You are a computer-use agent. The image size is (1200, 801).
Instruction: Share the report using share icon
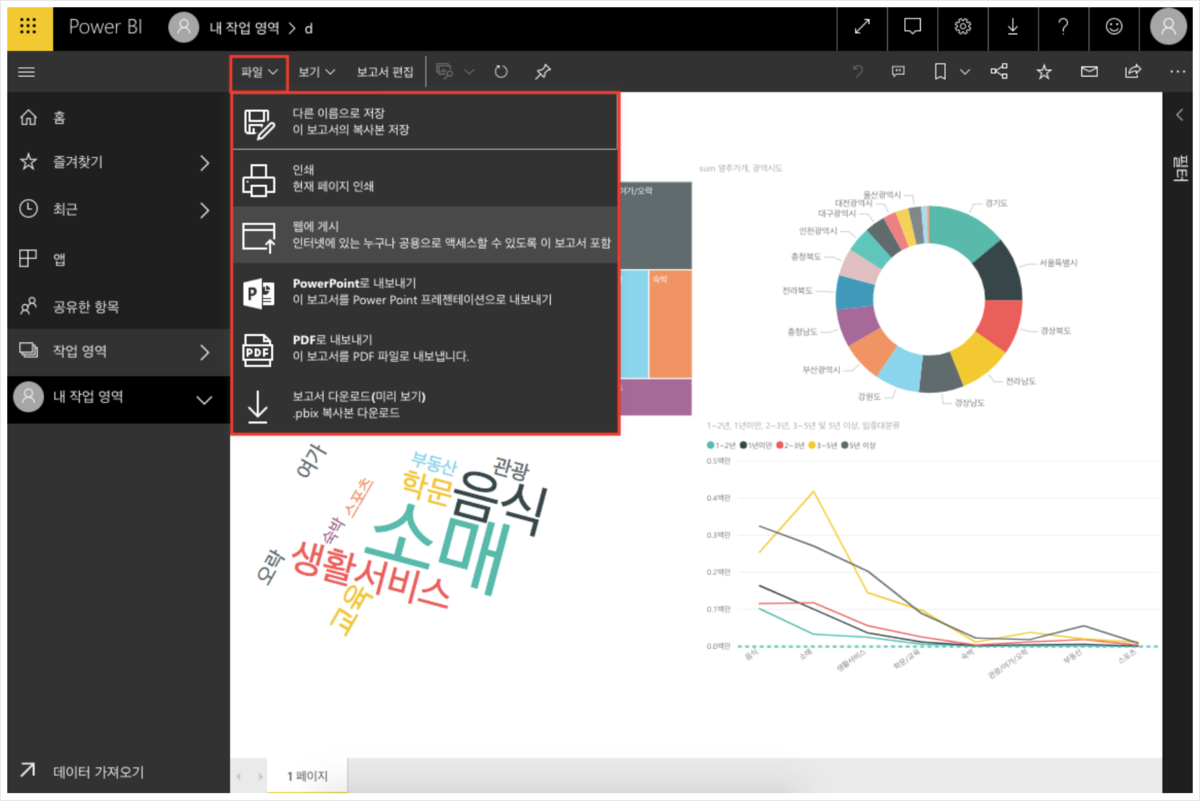coord(1133,72)
